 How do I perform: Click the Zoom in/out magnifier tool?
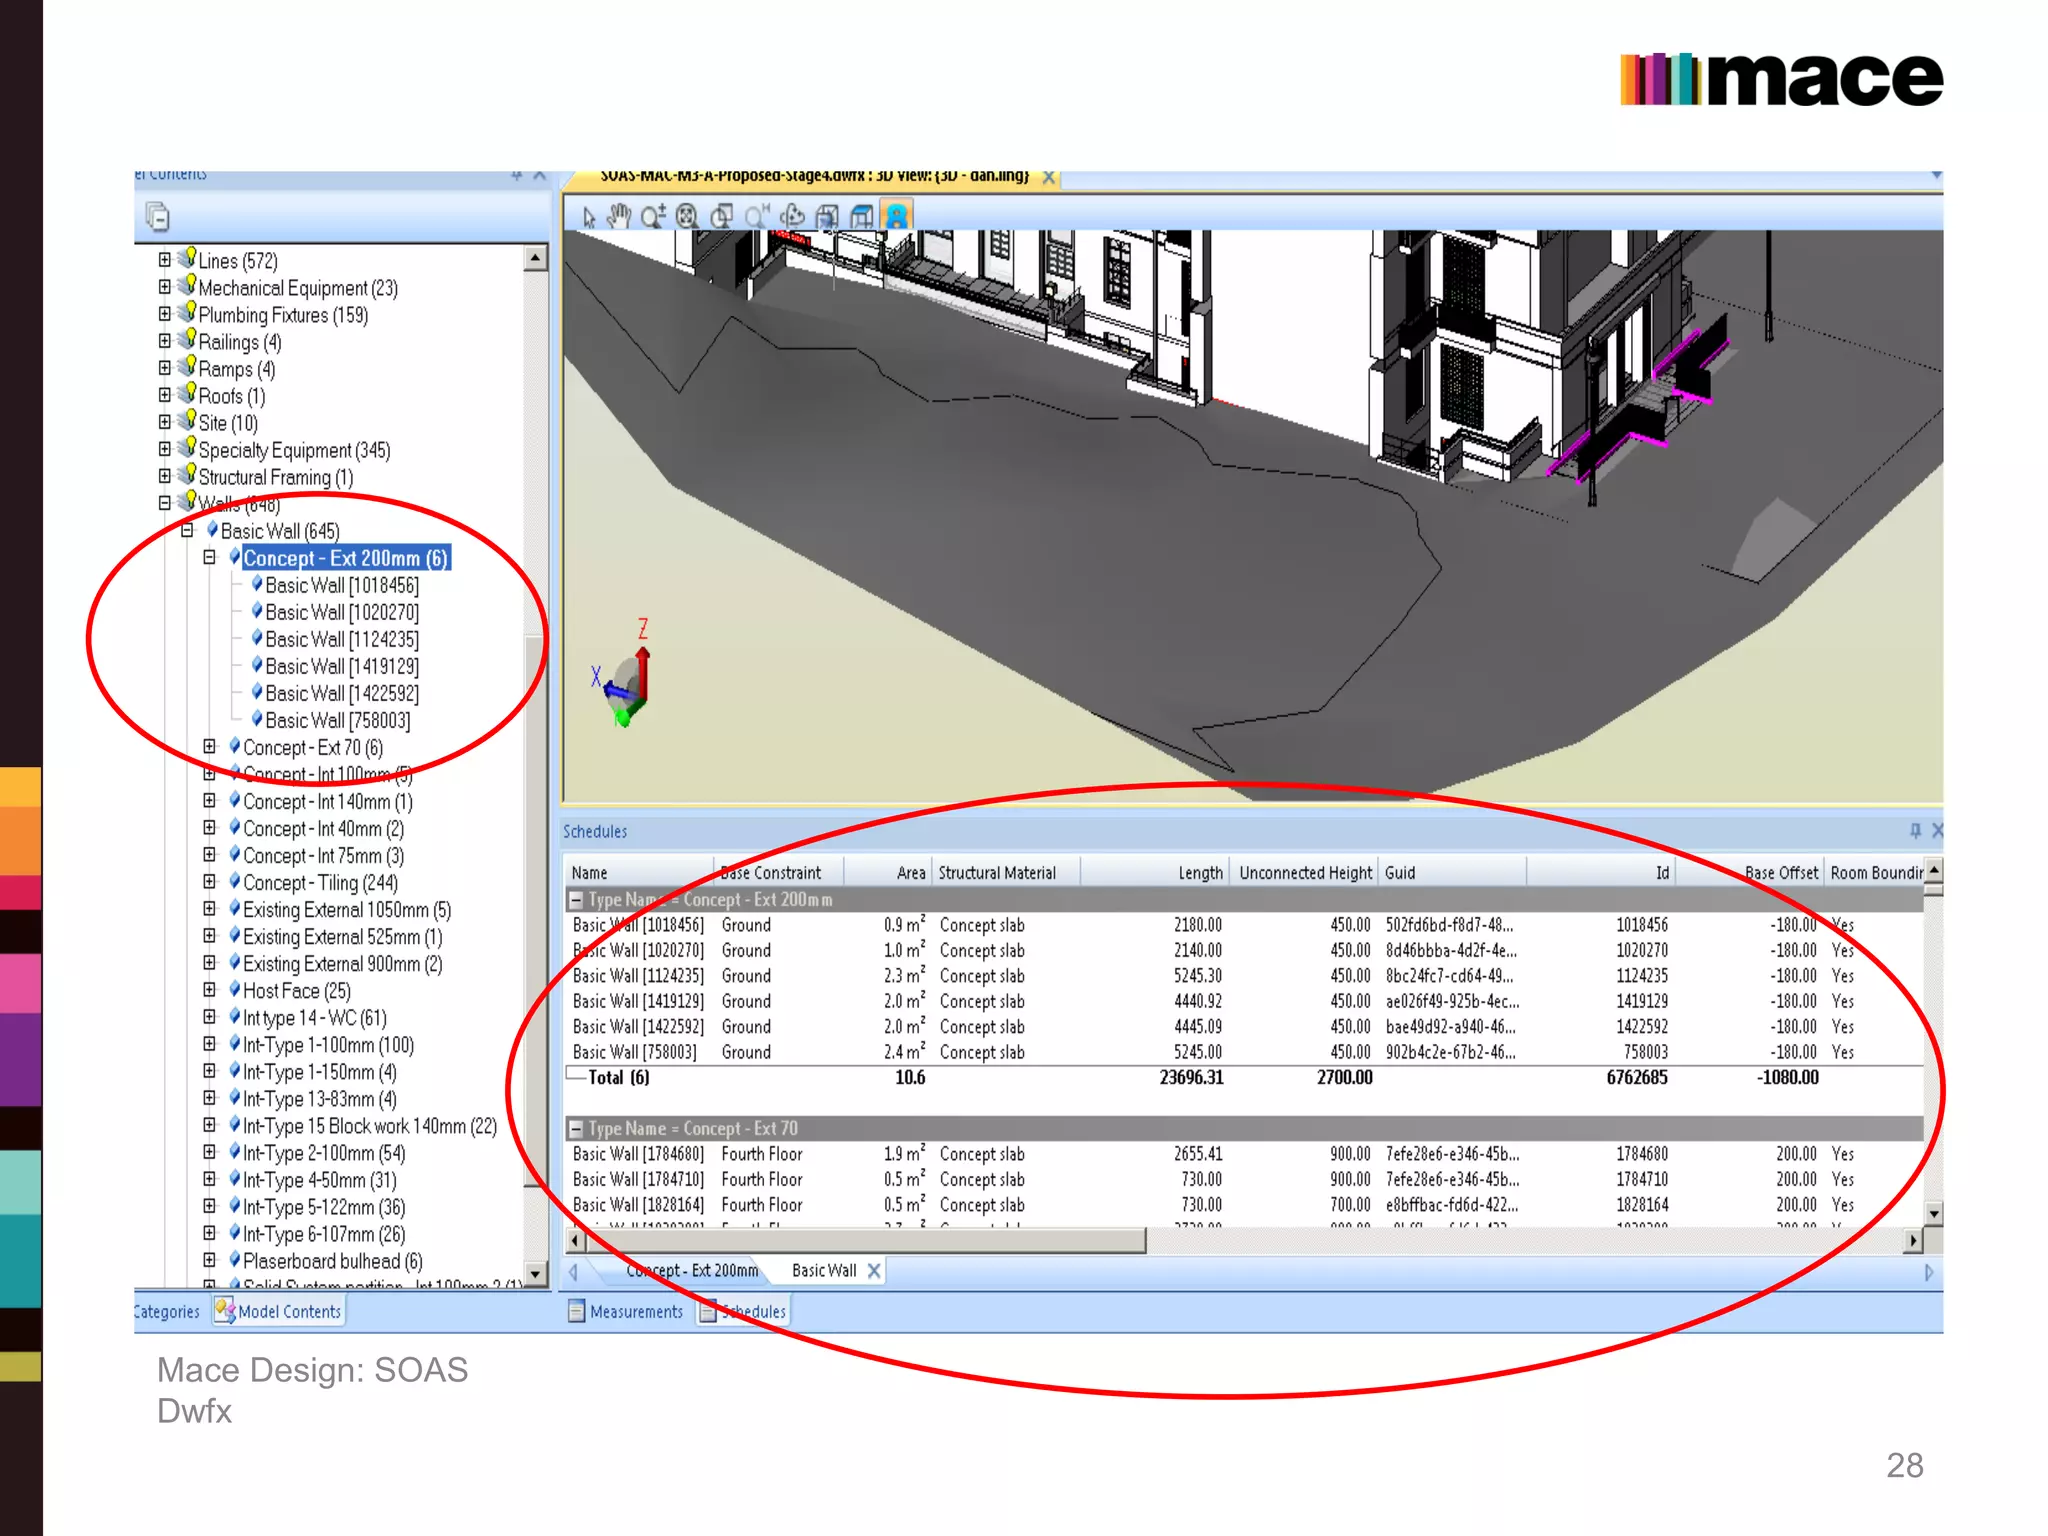[653, 216]
